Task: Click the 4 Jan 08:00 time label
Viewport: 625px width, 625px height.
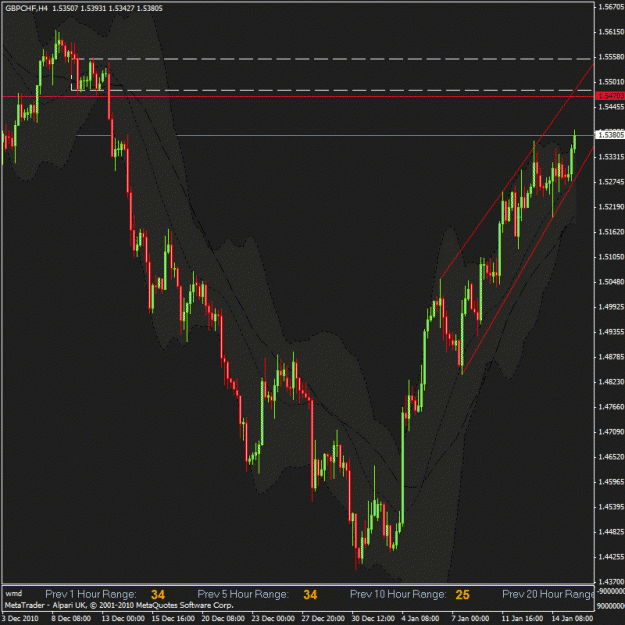Action: click(421, 619)
